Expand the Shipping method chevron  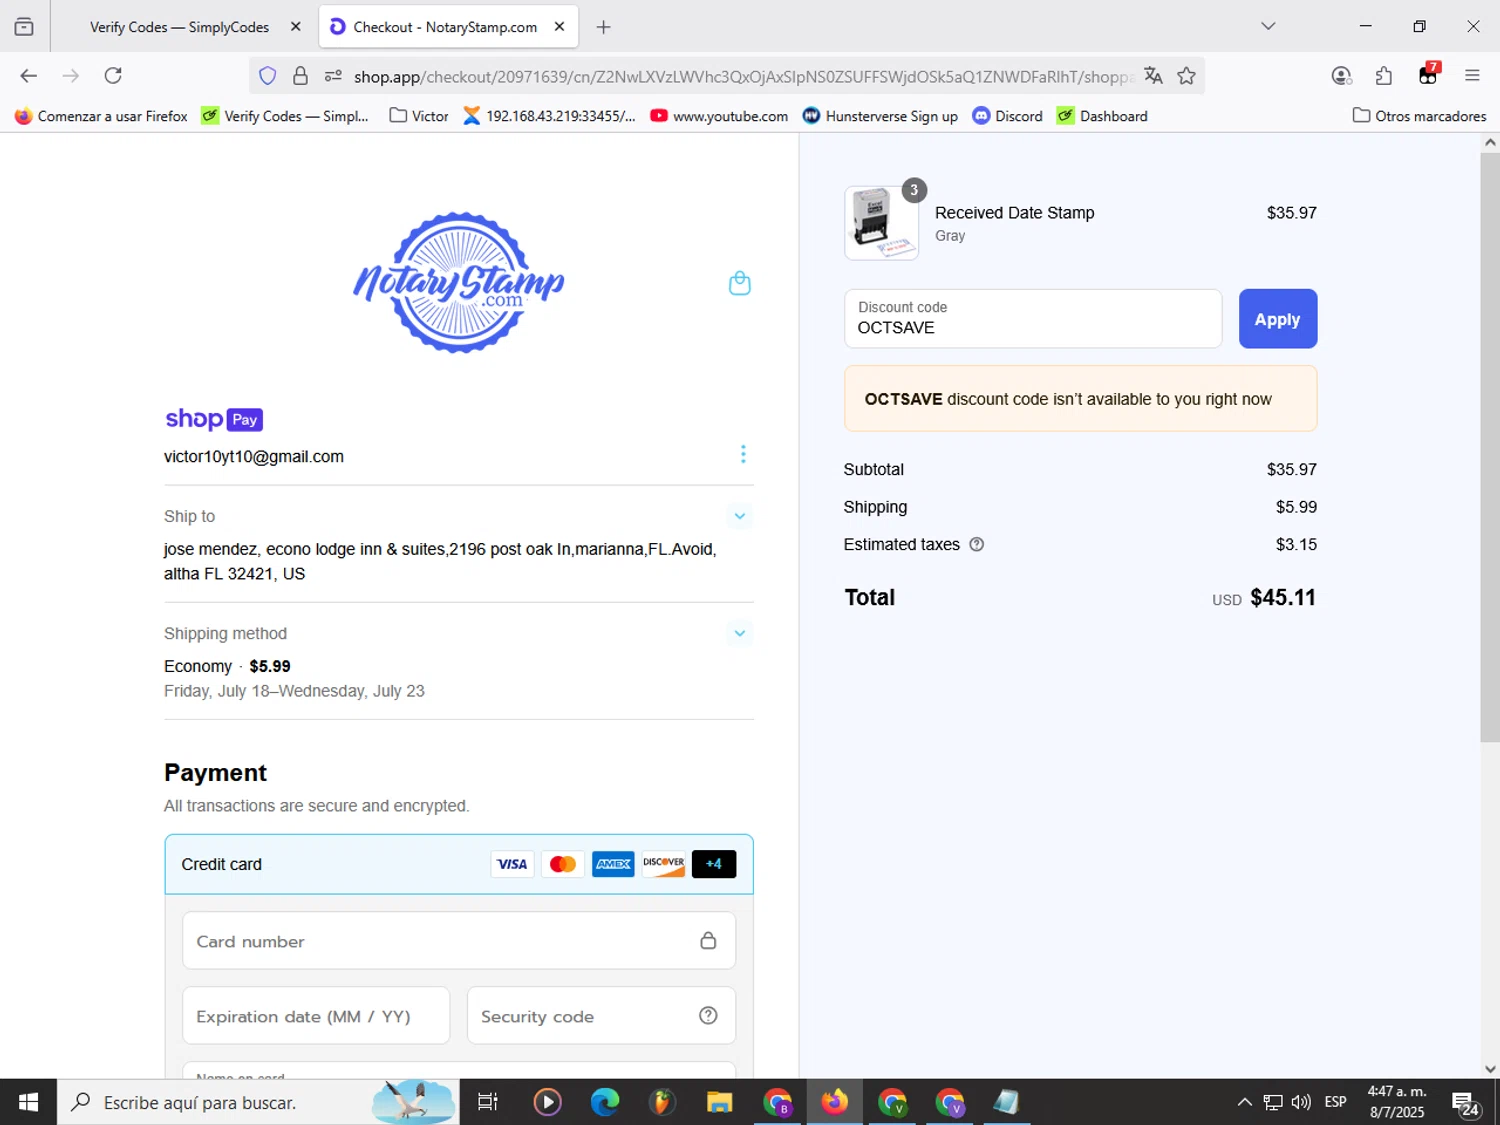click(x=740, y=633)
